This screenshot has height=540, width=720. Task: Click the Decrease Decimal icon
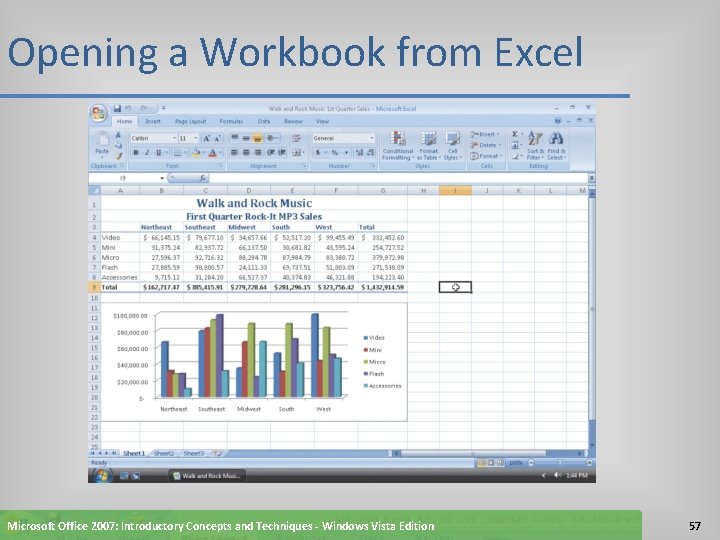[371, 152]
